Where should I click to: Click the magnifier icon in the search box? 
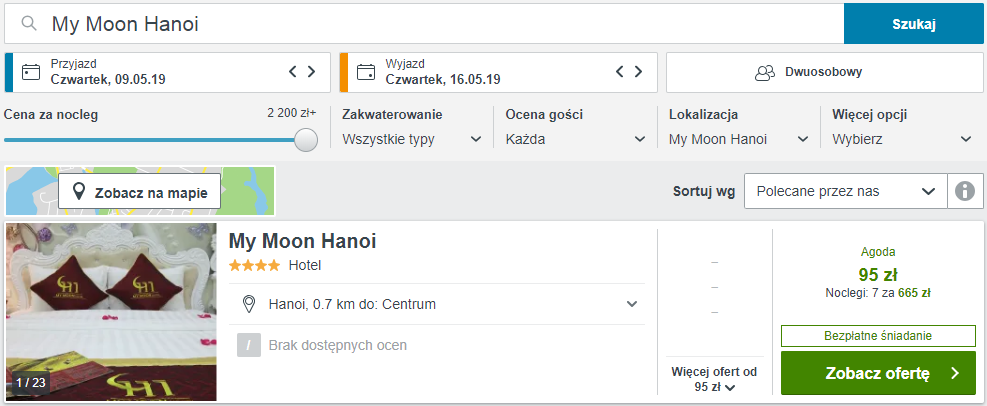28,24
